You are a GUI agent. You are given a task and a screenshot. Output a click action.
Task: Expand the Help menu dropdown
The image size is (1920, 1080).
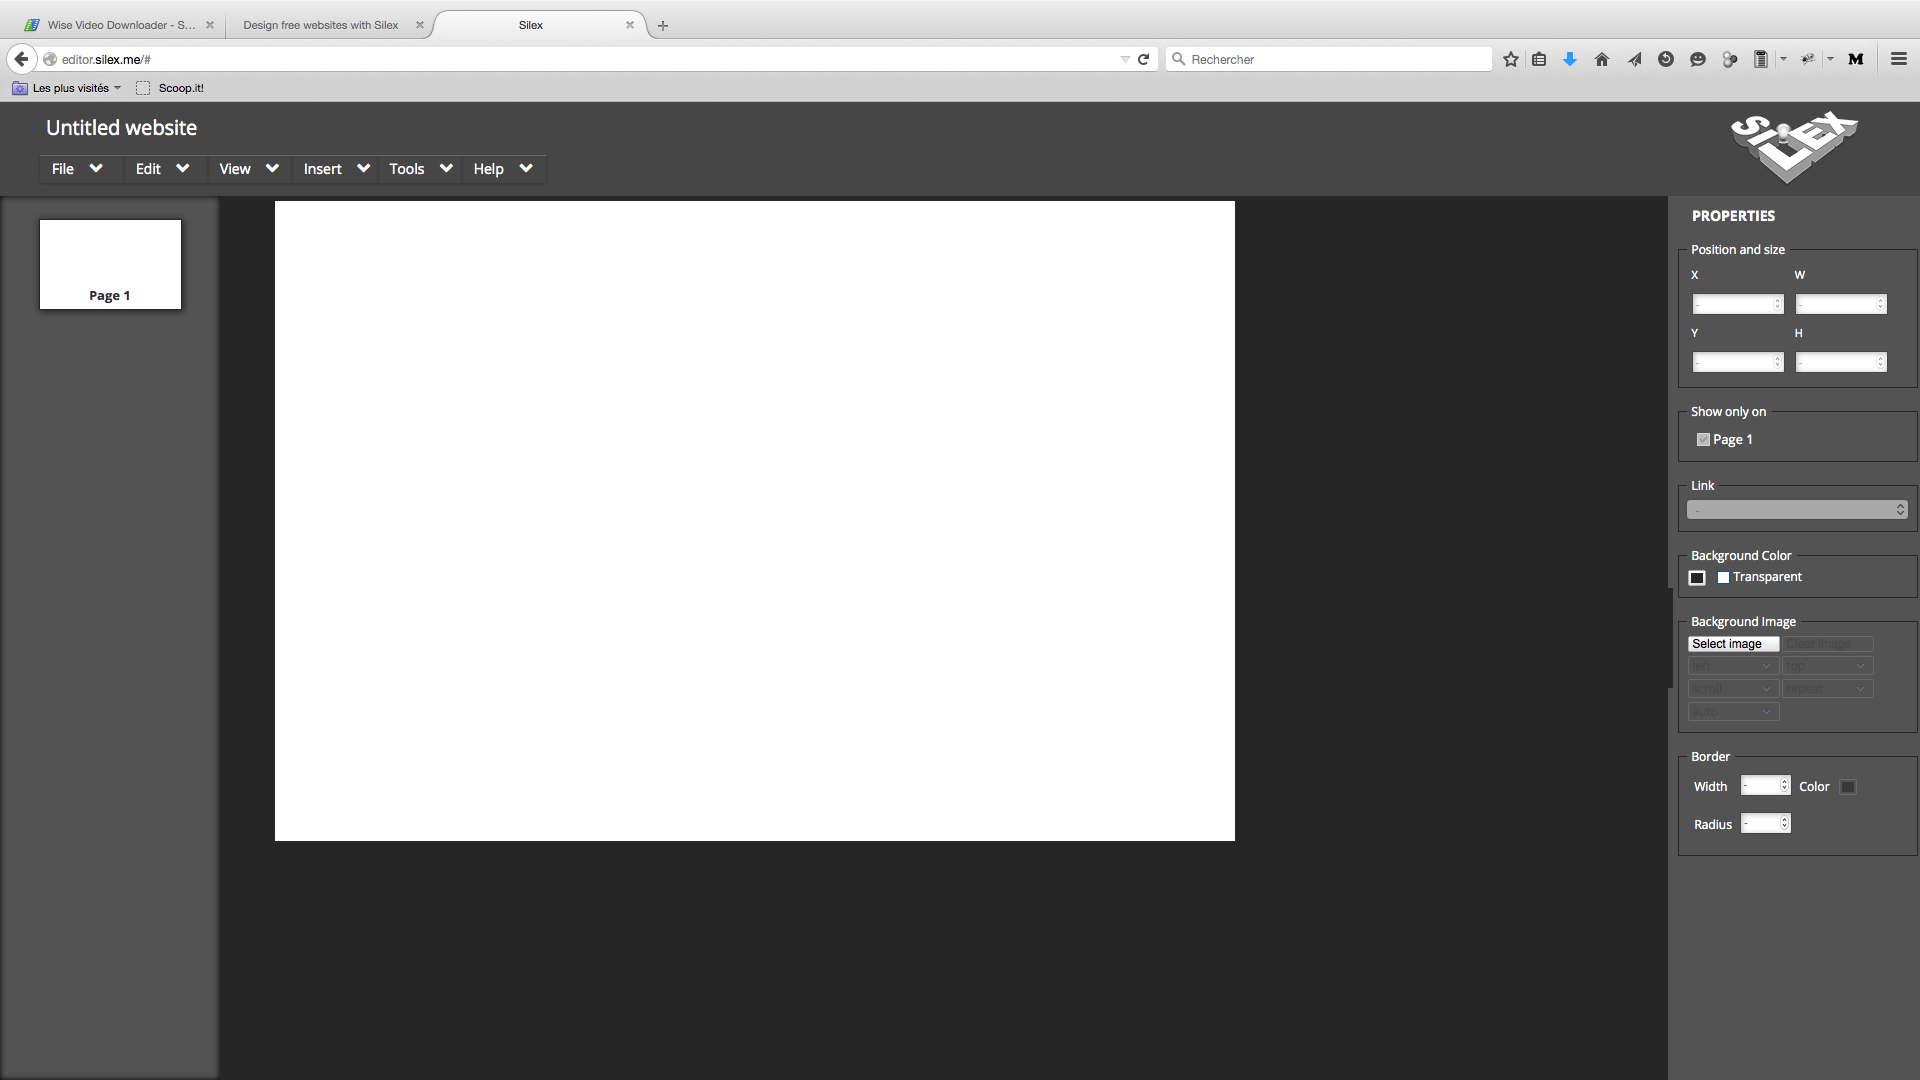tap(500, 169)
